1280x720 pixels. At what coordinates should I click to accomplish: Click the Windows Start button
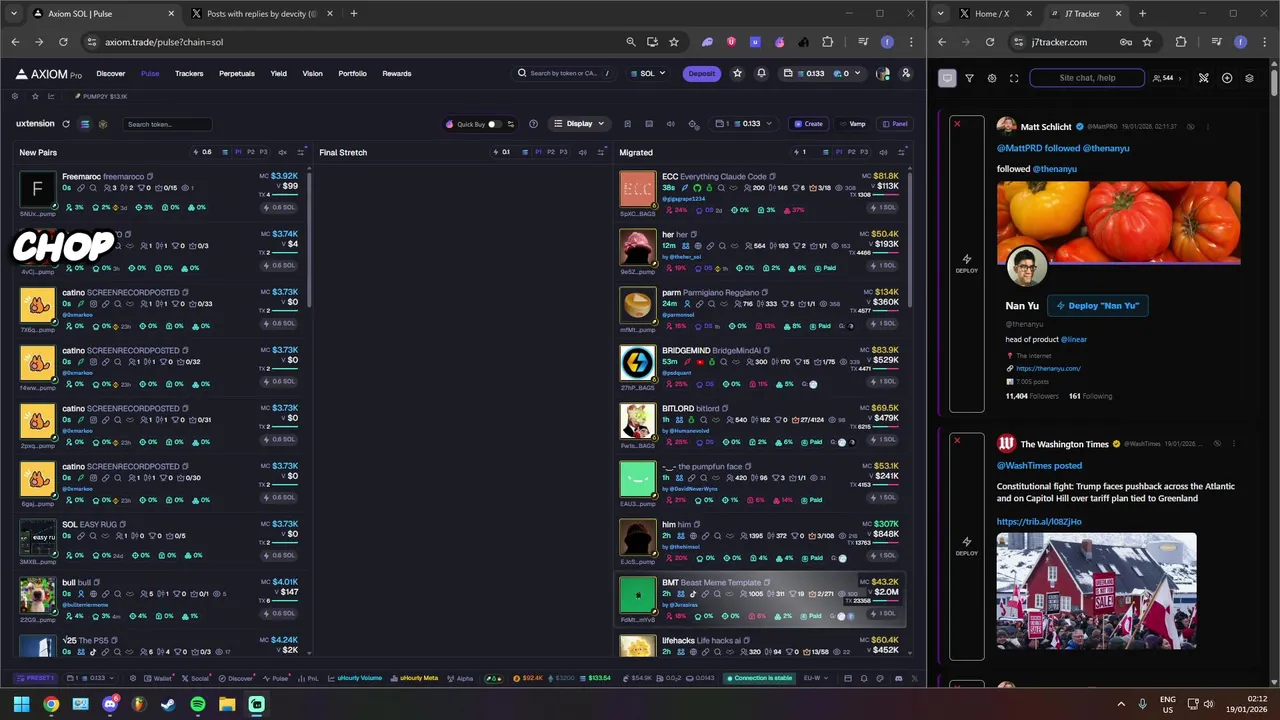click(x=21, y=704)
